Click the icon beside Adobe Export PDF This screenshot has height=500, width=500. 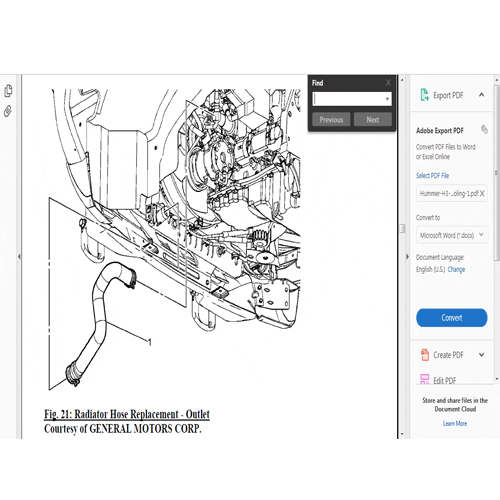(484, 129)
